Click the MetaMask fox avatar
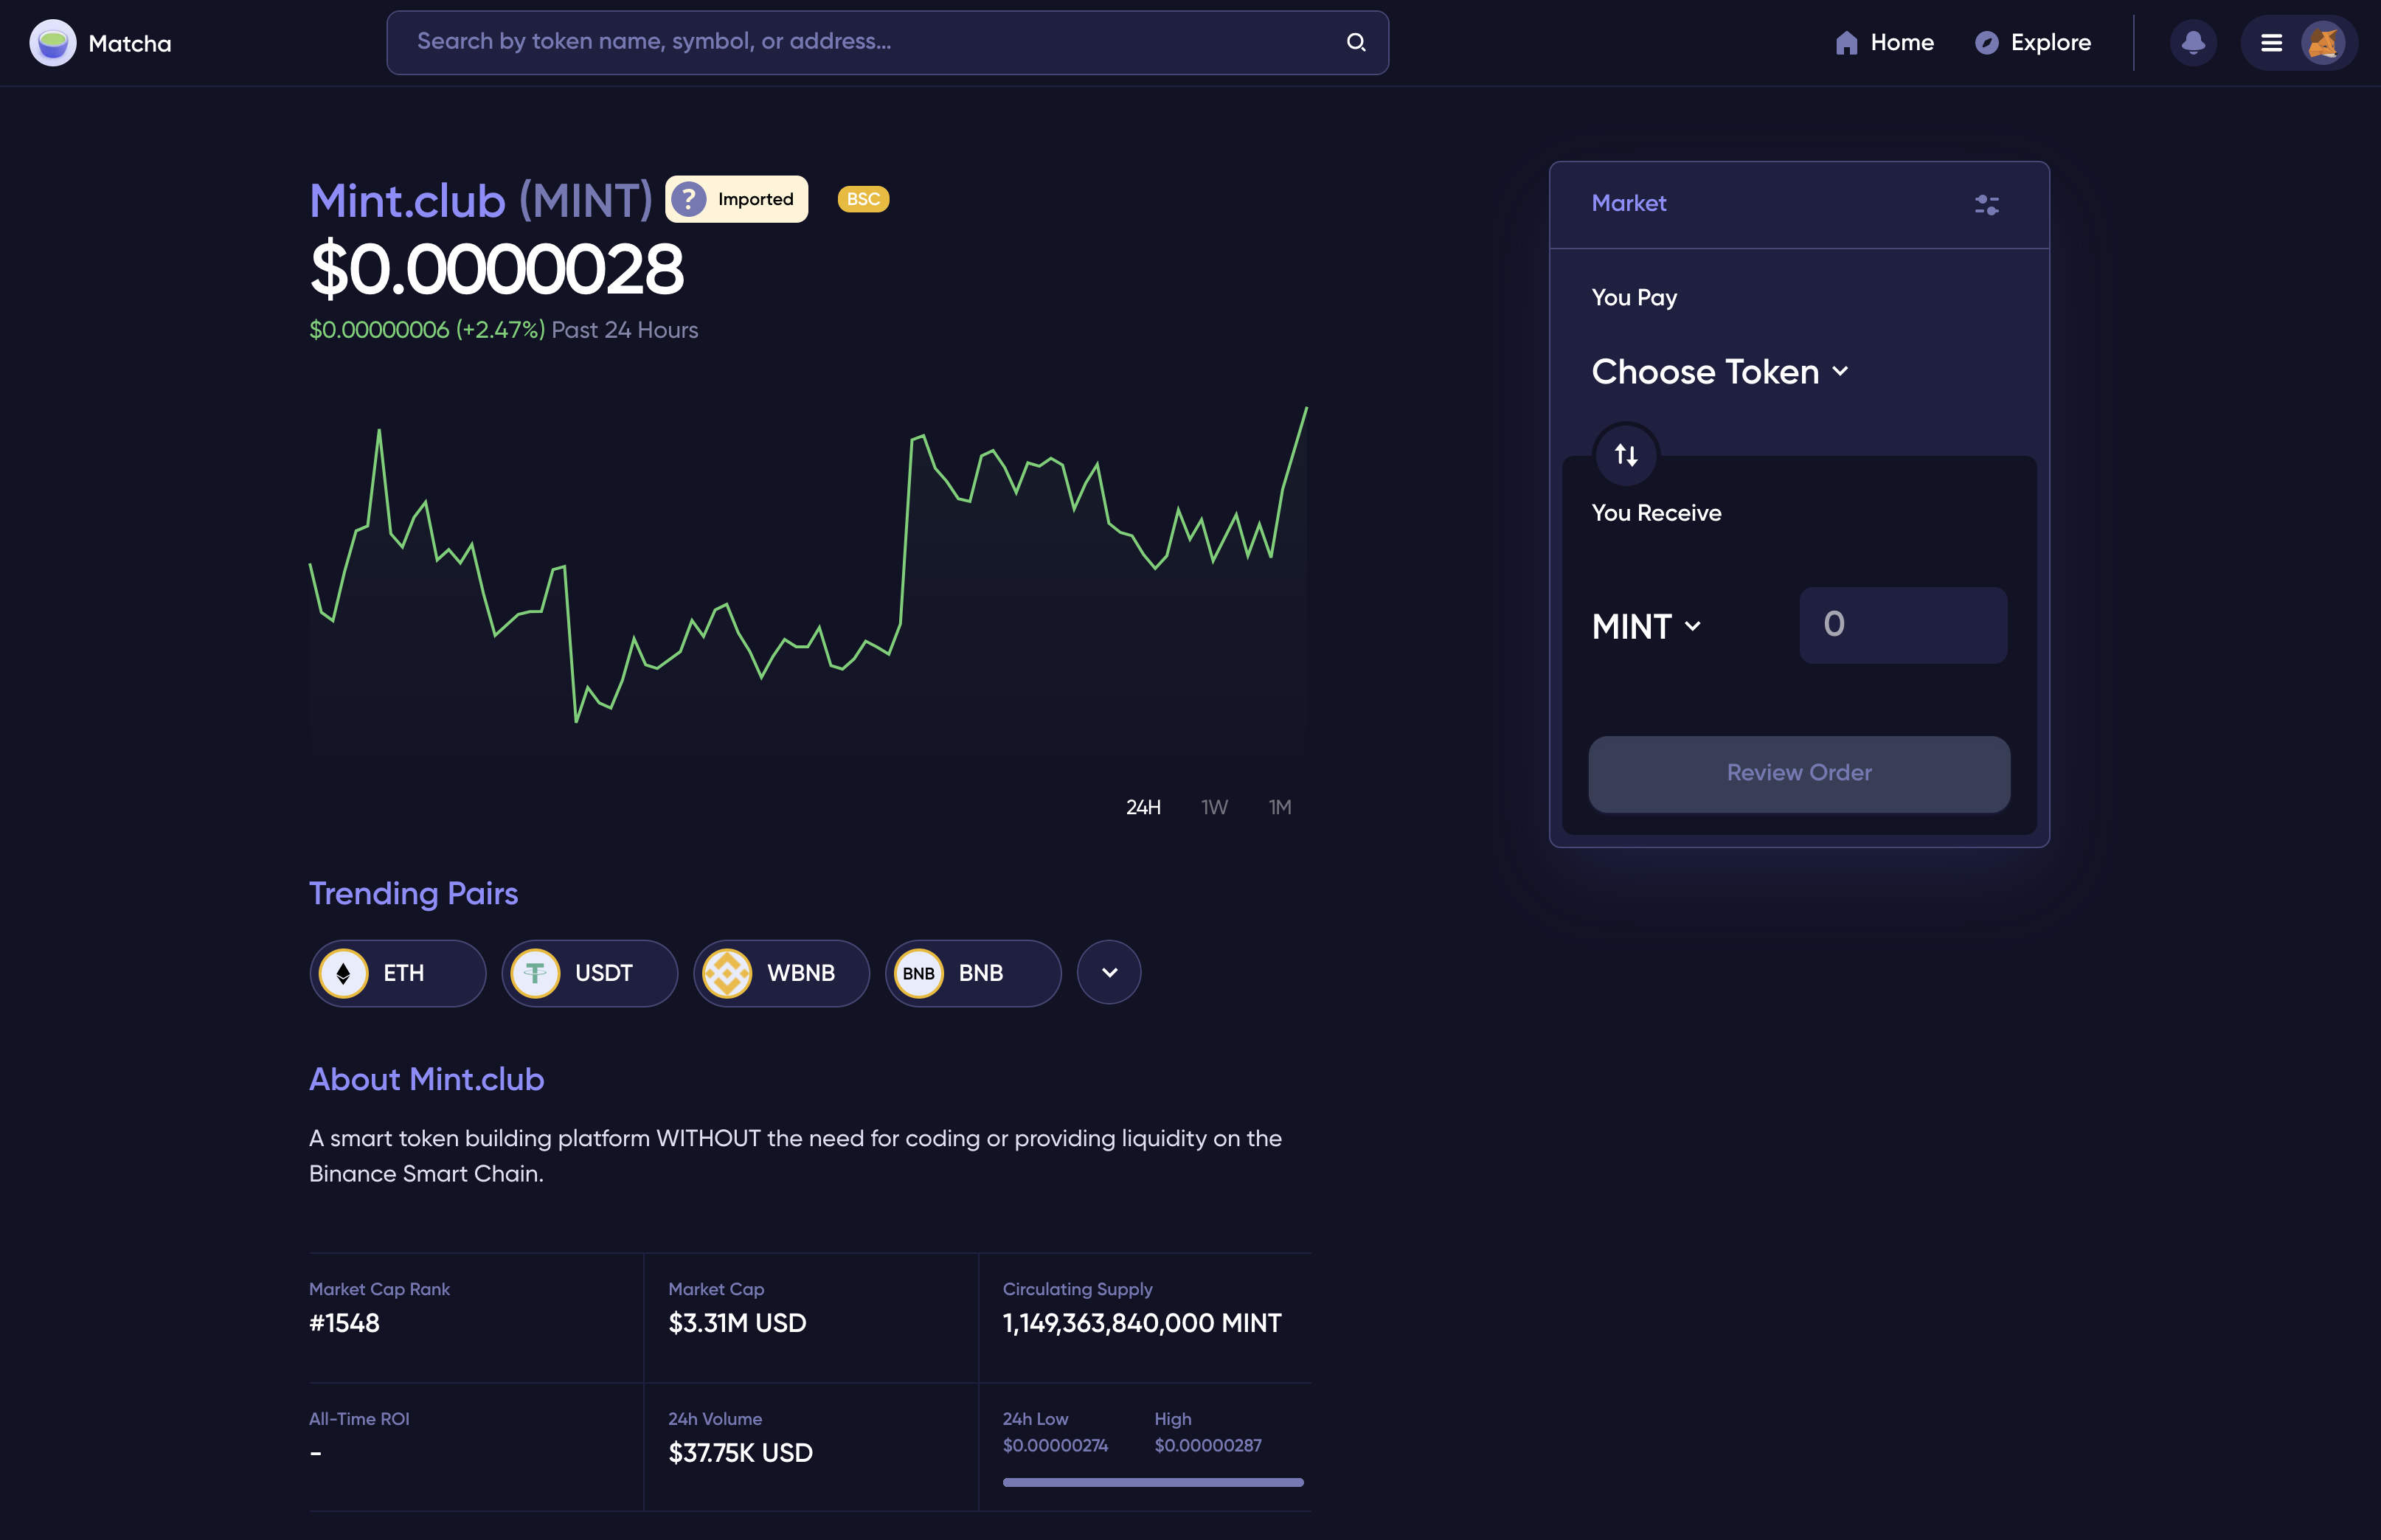The image size is (2381, 1540). (2323, 43)
